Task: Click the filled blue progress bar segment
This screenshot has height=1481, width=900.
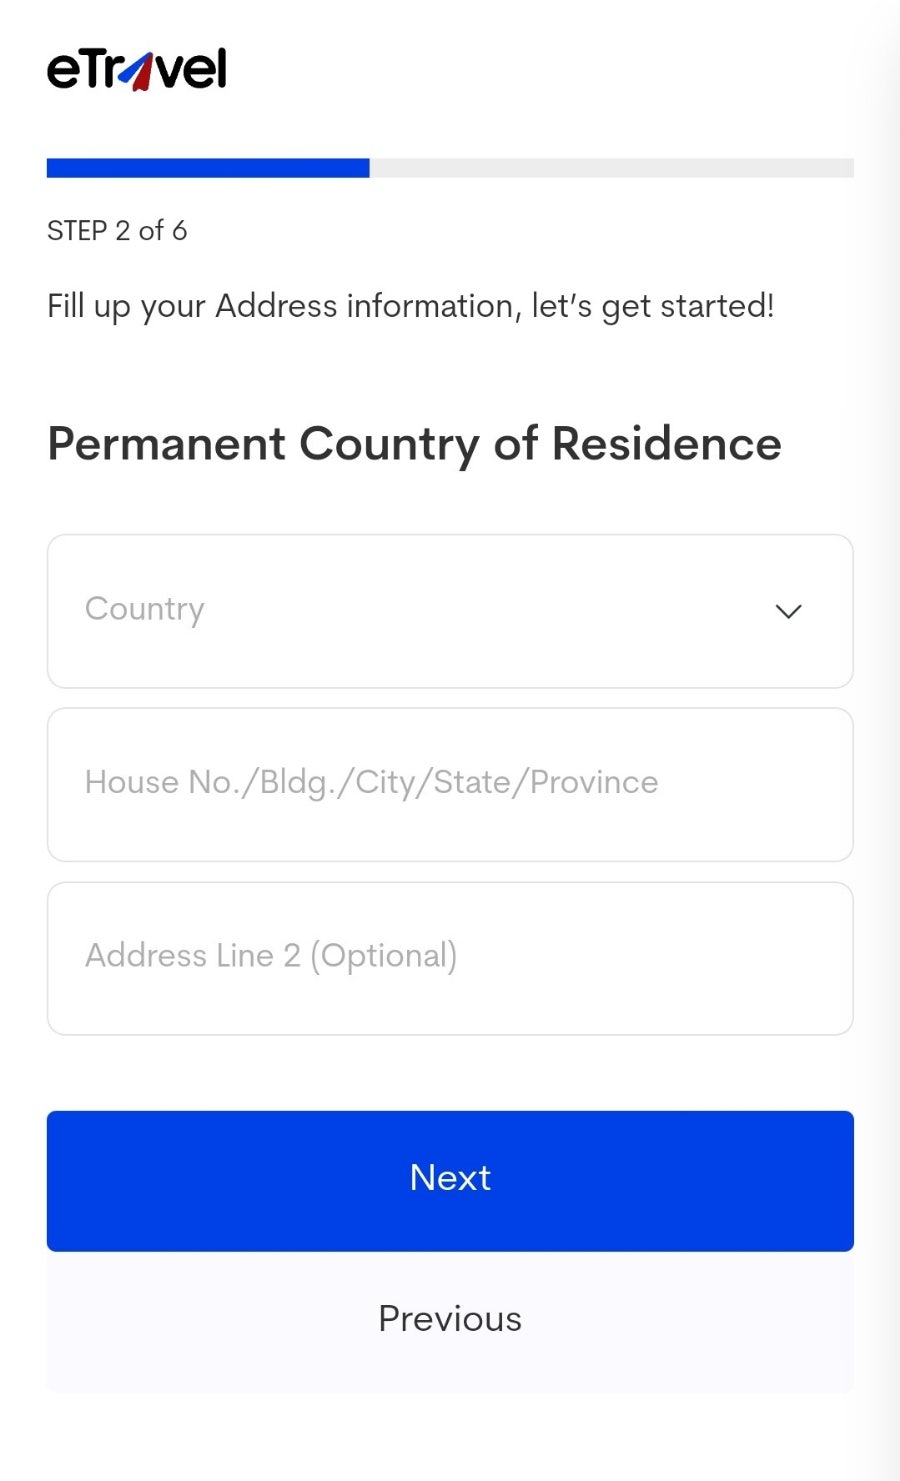Action: coord(208,168)
